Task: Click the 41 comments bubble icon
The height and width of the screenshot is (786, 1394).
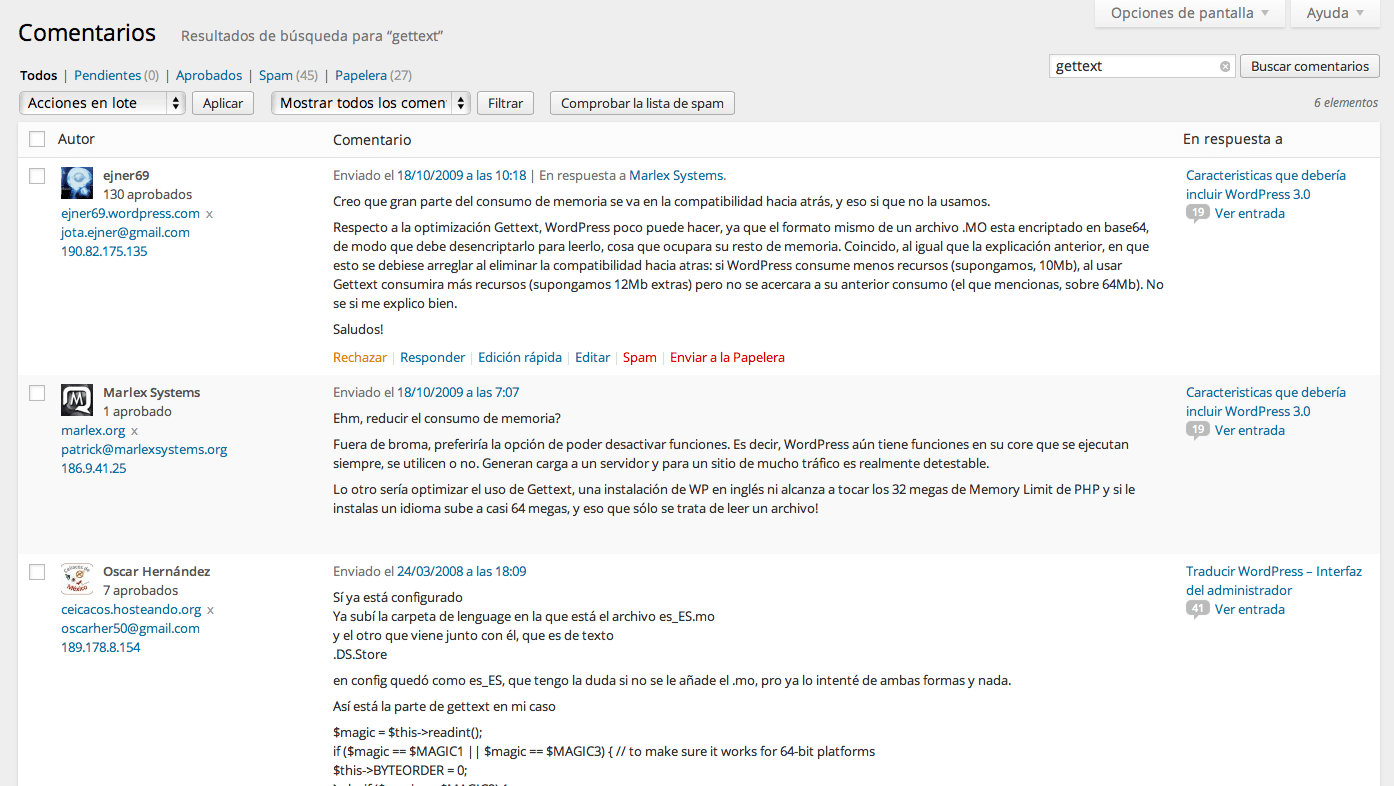Action: pos(1197,609)
